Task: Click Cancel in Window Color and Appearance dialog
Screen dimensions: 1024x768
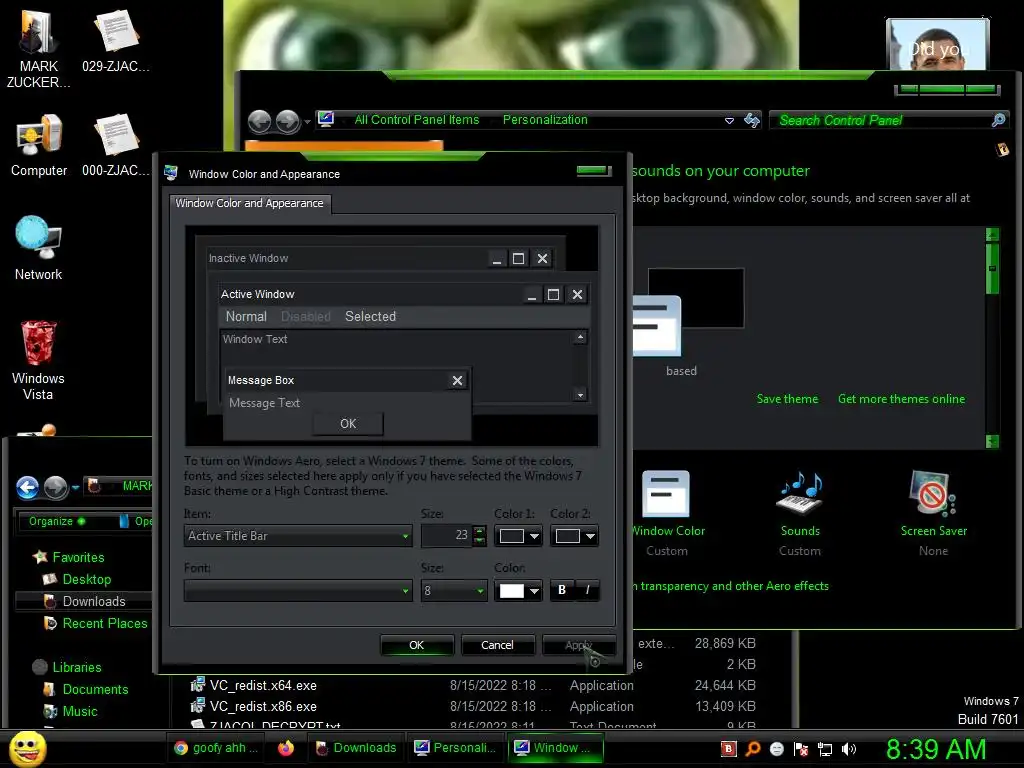Action: (x=498, y=645)
